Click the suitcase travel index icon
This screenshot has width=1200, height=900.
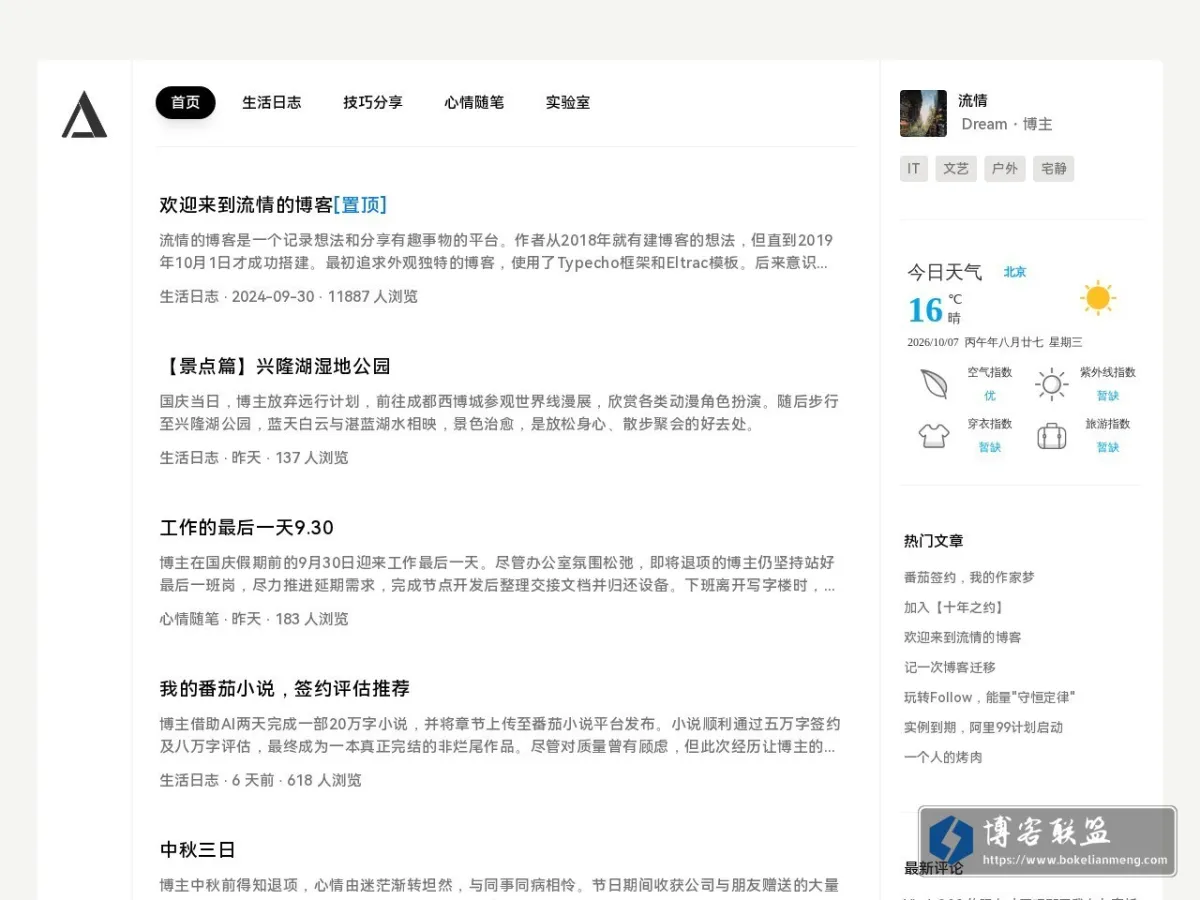[1052, 436]
